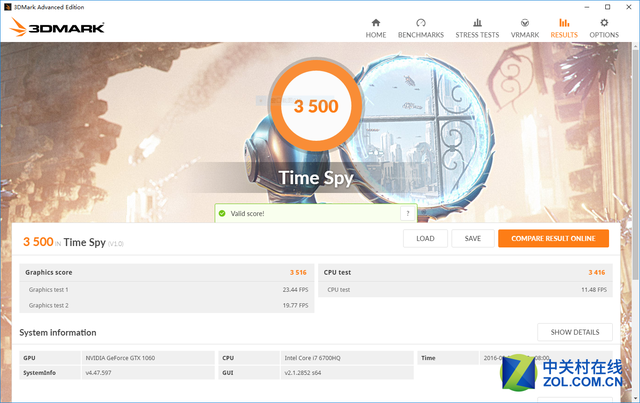Go to the Home section
640x403 pixels.
tap(375, 27)
